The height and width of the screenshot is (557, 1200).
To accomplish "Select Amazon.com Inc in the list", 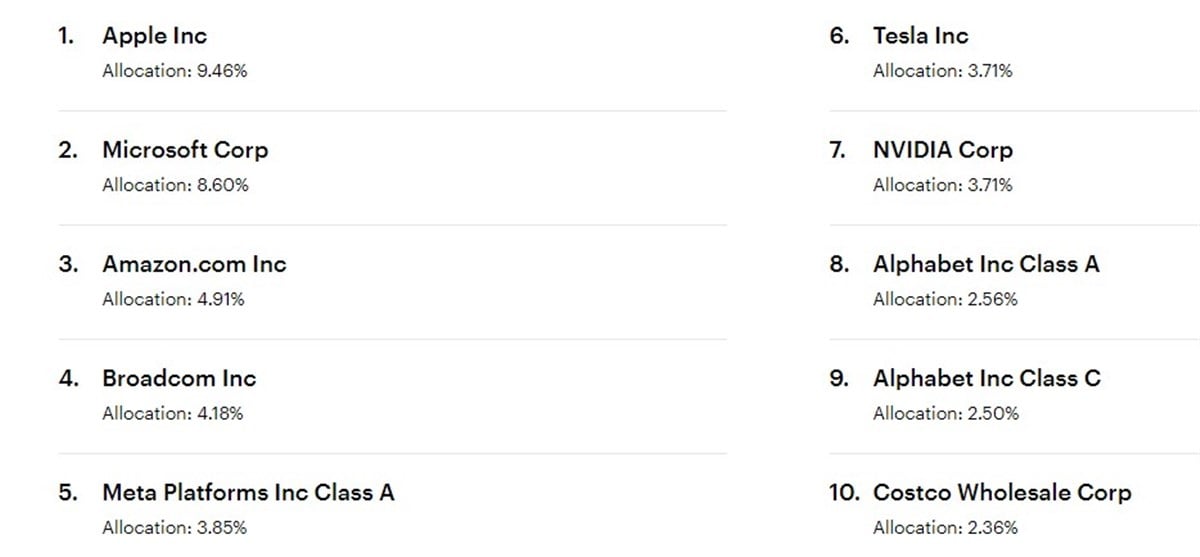I will [x=194, y=264].
